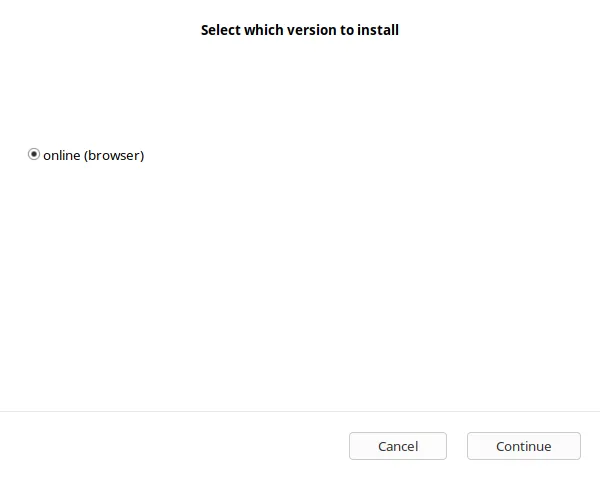The height and width of the screenshot is (480, 600).
Task: Hit Continue to install the selected version
Action: pyautogui.click(x=523, y=446)
